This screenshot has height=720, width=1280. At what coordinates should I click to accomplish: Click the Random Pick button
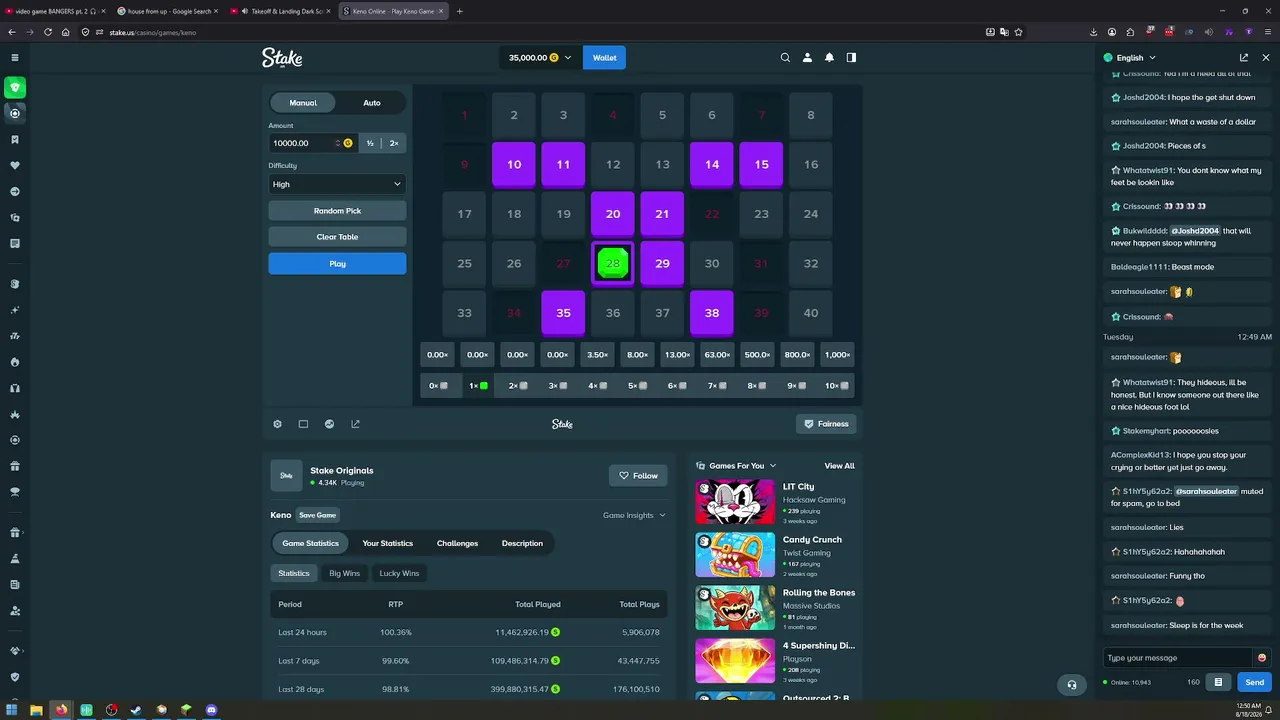click(337, 211)
